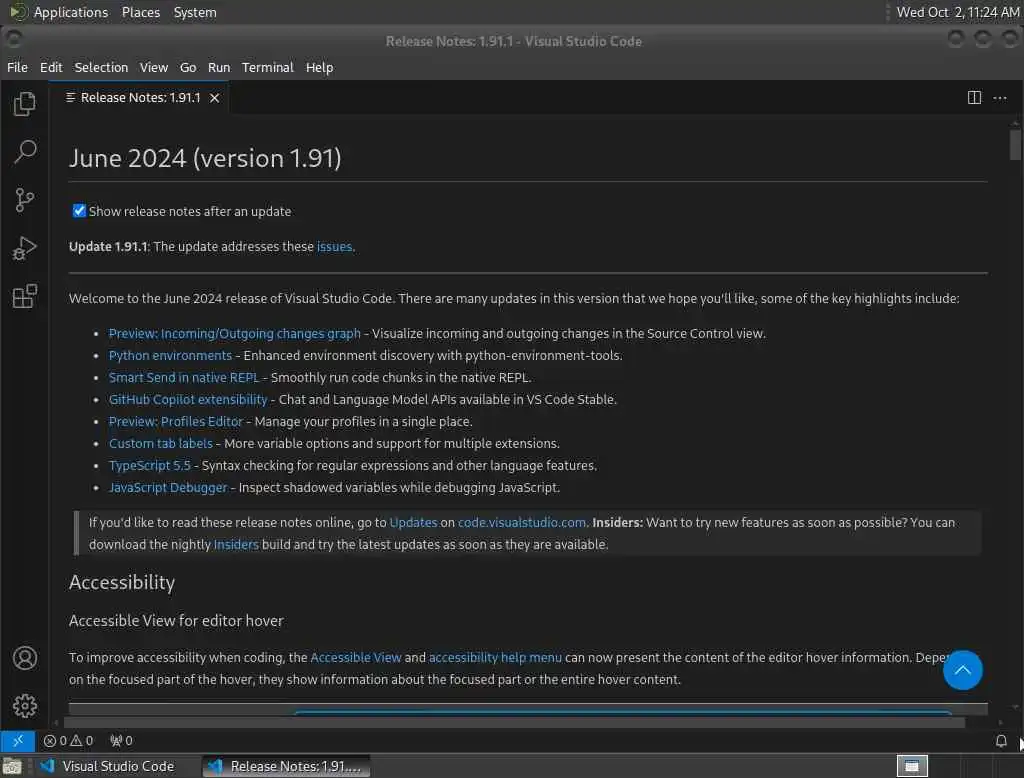The width and height of the screenshot is (1024, 778).
Task: Open the System menu in top panel
Action: [x=195, y=12]
